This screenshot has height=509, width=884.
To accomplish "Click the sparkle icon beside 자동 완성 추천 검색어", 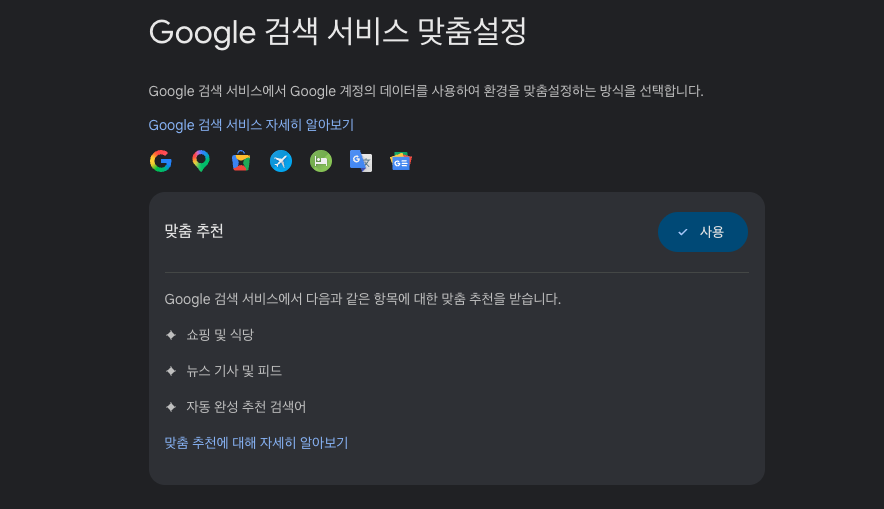I will pyautogui.click(x=171, y=407).
